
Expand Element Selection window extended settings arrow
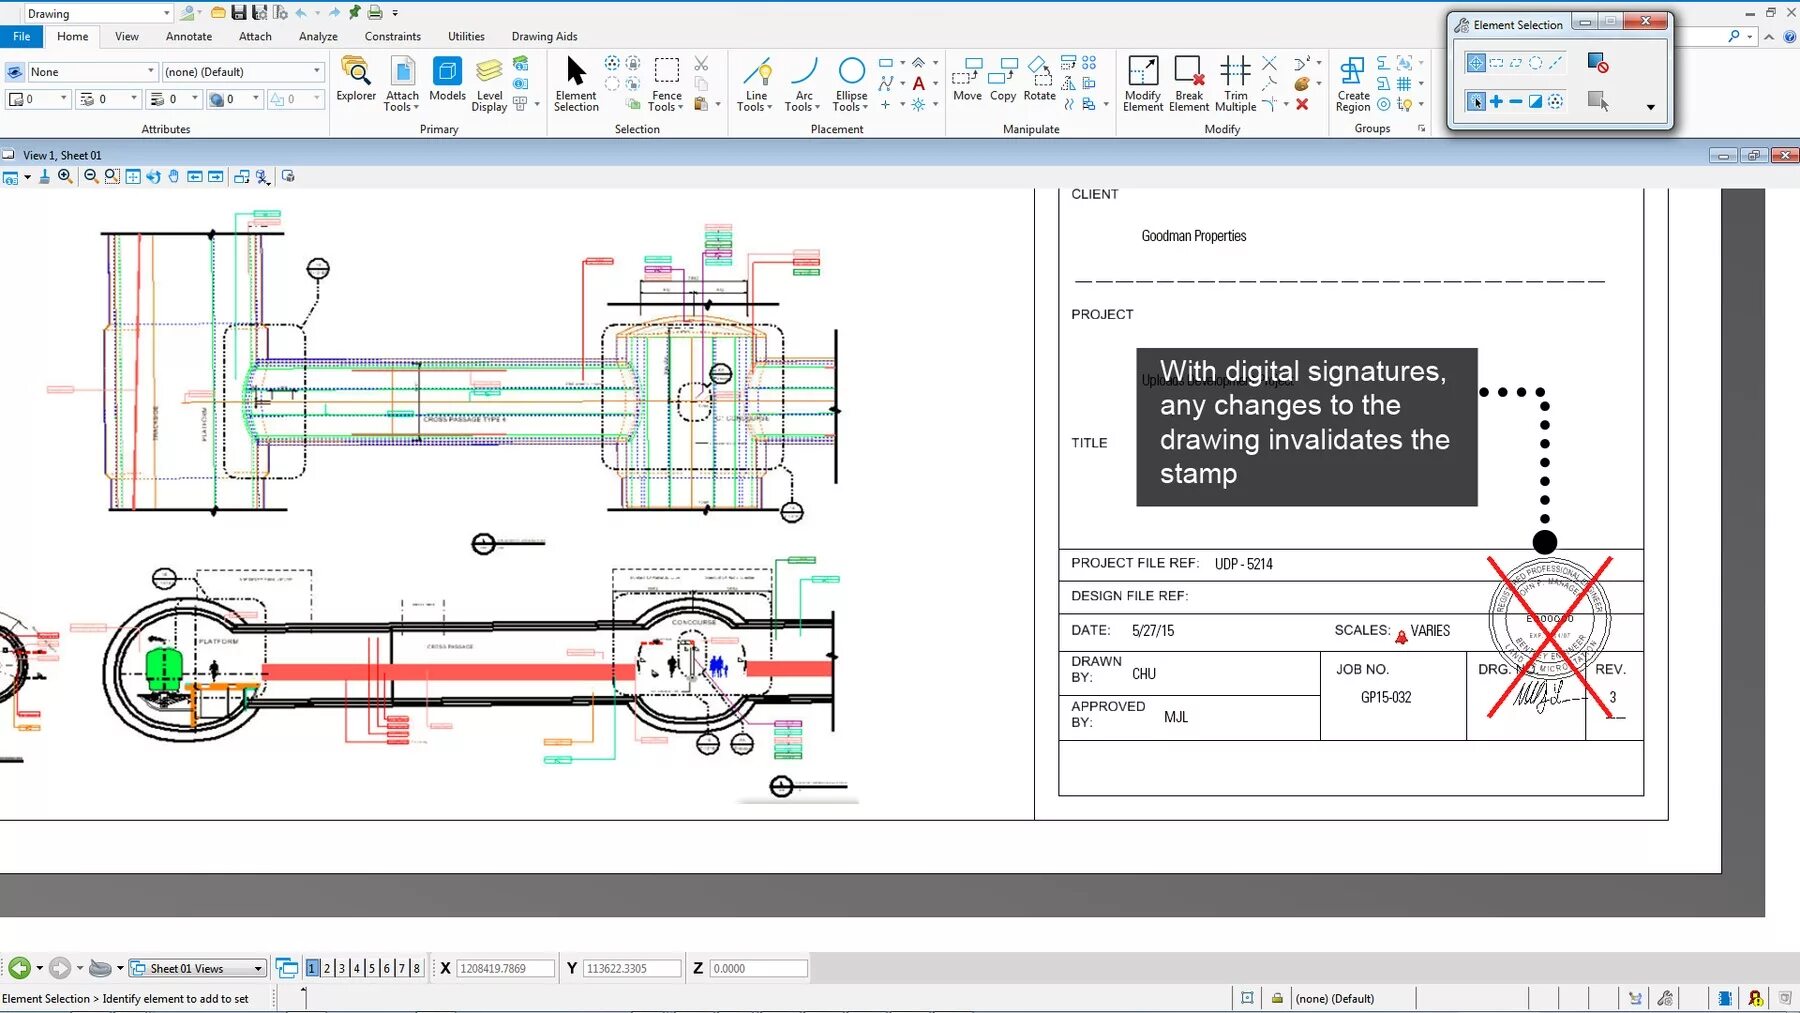tap(1651, 107)
